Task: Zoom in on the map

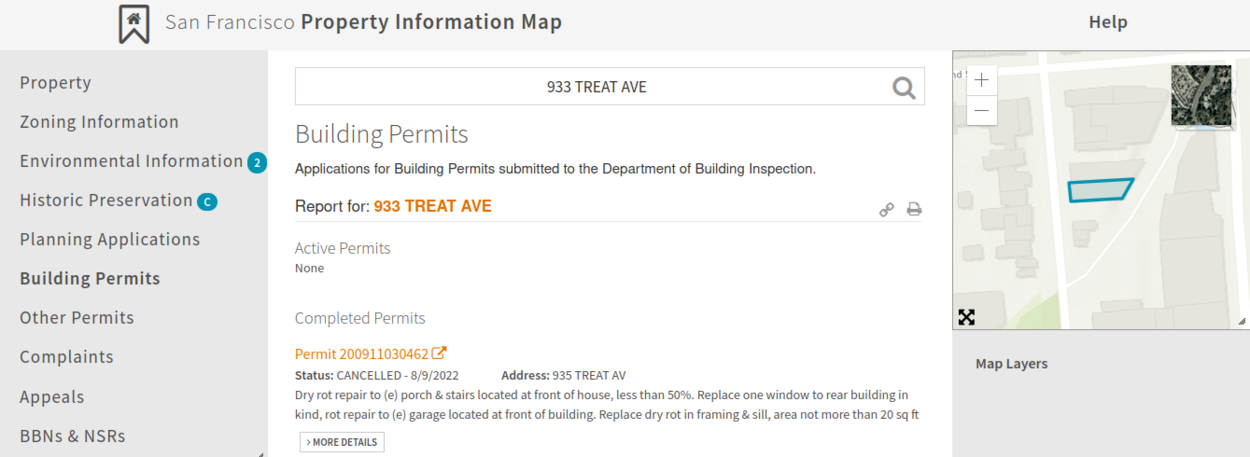Action: pyautogui.click(x=982, y=80)
